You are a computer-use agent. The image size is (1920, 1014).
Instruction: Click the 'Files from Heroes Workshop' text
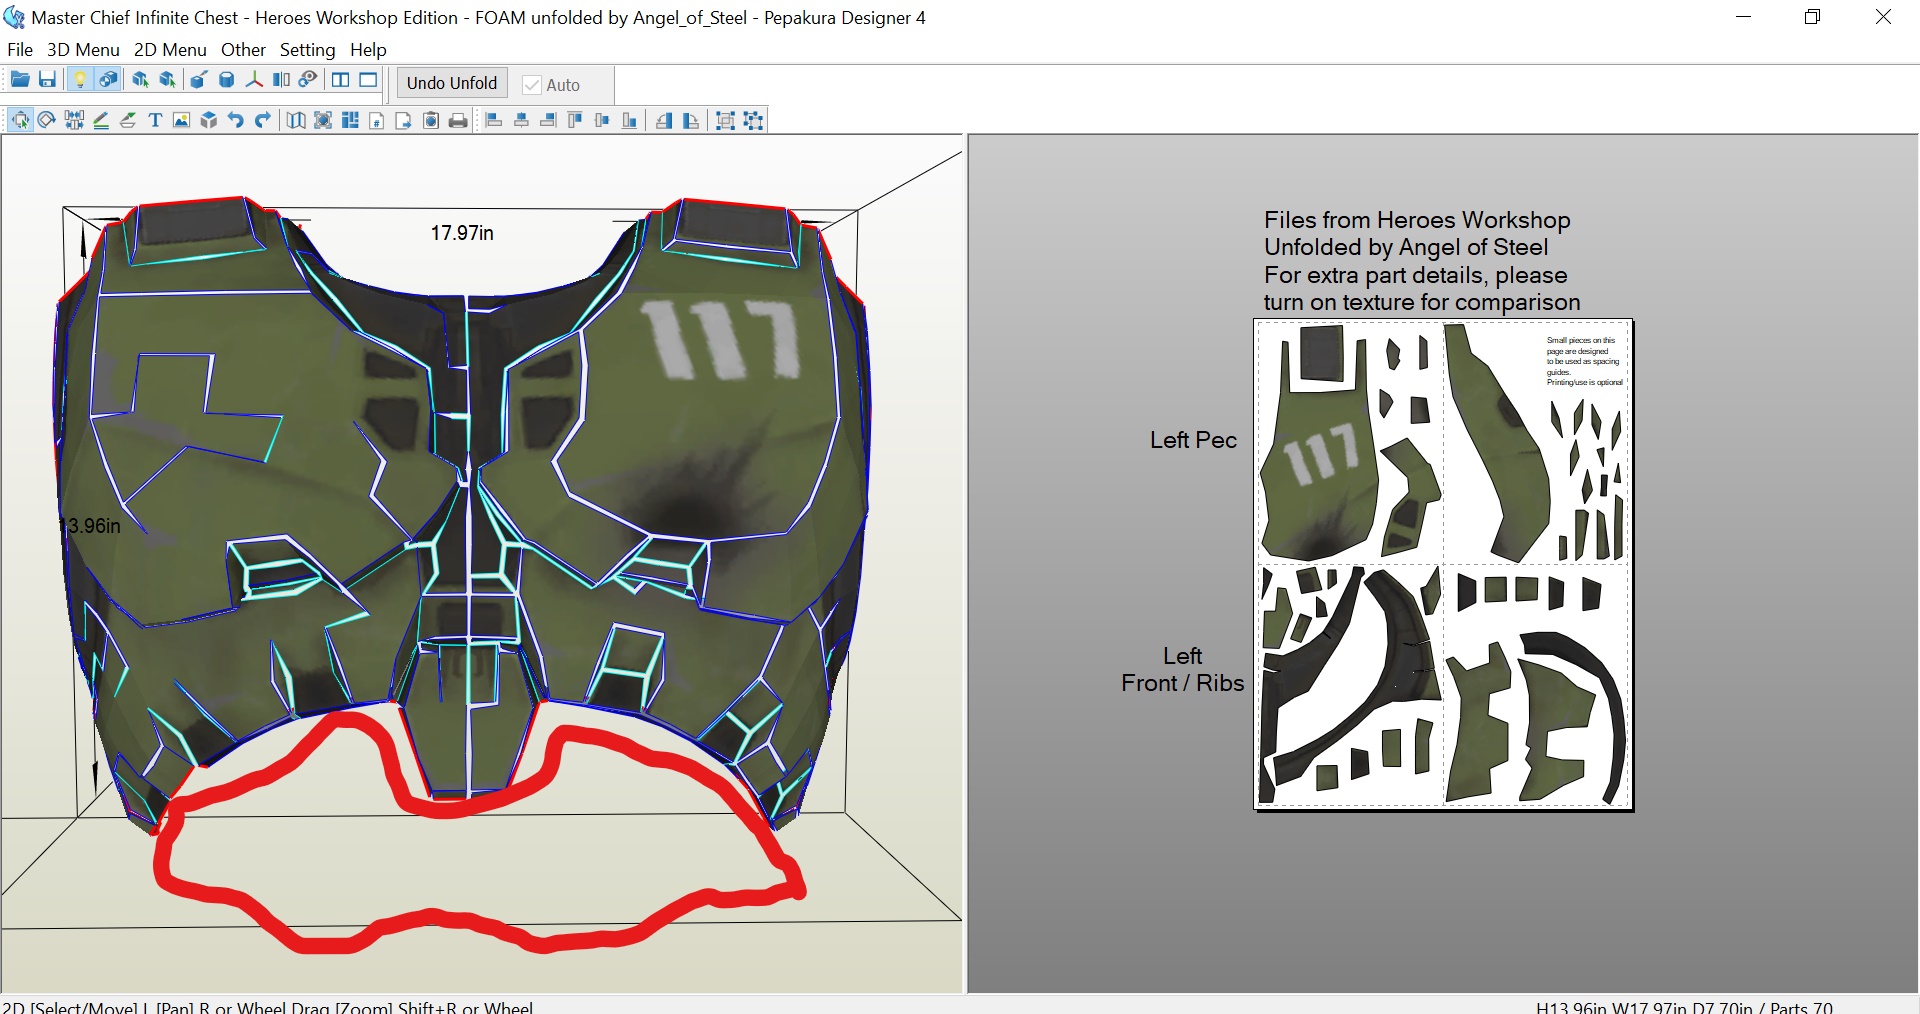click(x=1417, y=220)
